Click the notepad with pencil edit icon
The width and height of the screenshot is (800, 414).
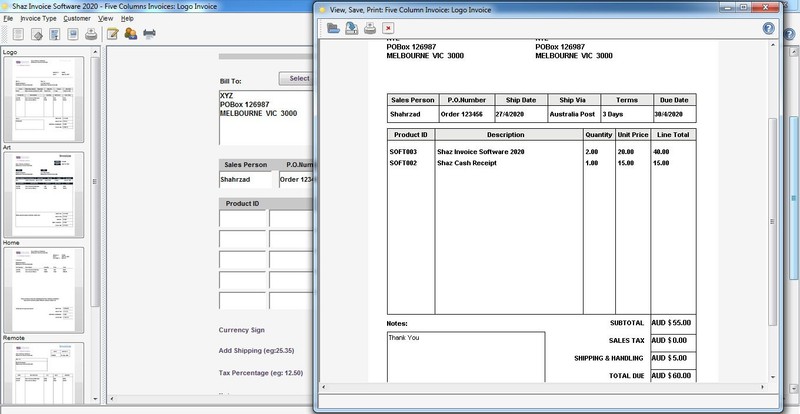pos(113,34)
